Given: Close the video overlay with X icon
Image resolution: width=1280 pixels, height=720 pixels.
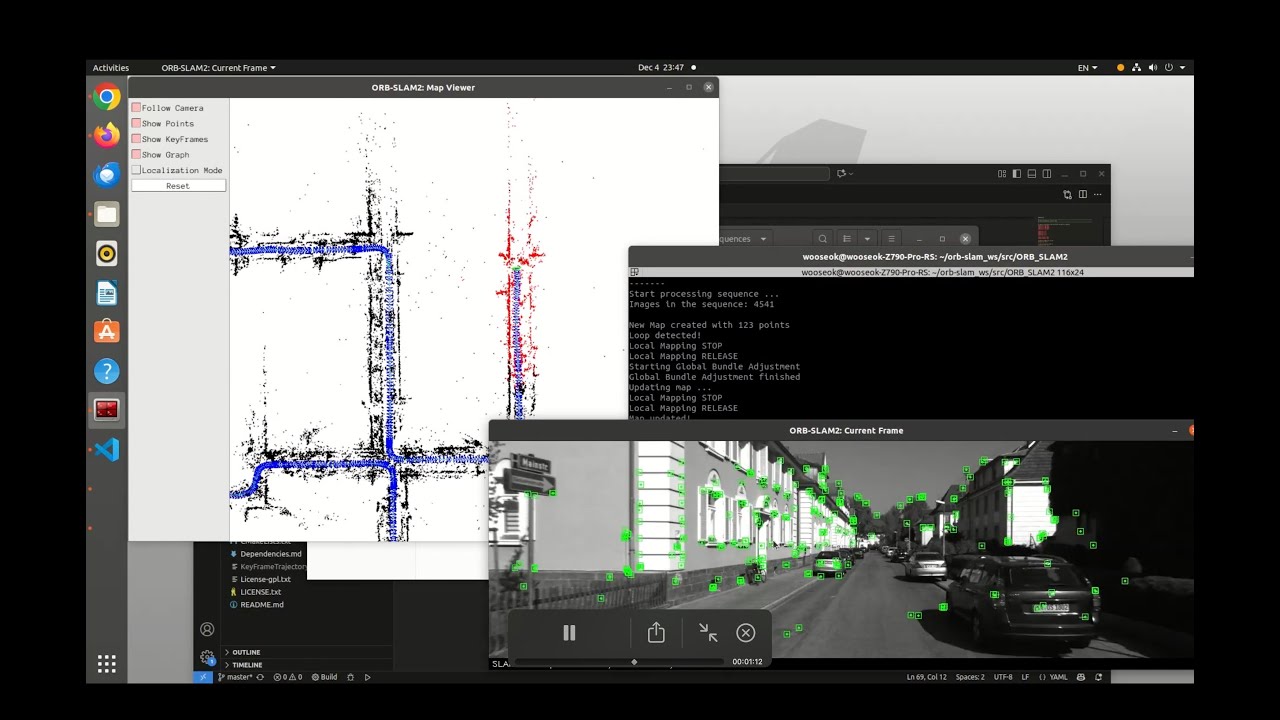Looking at the screenshot, I should pos(745,633).
